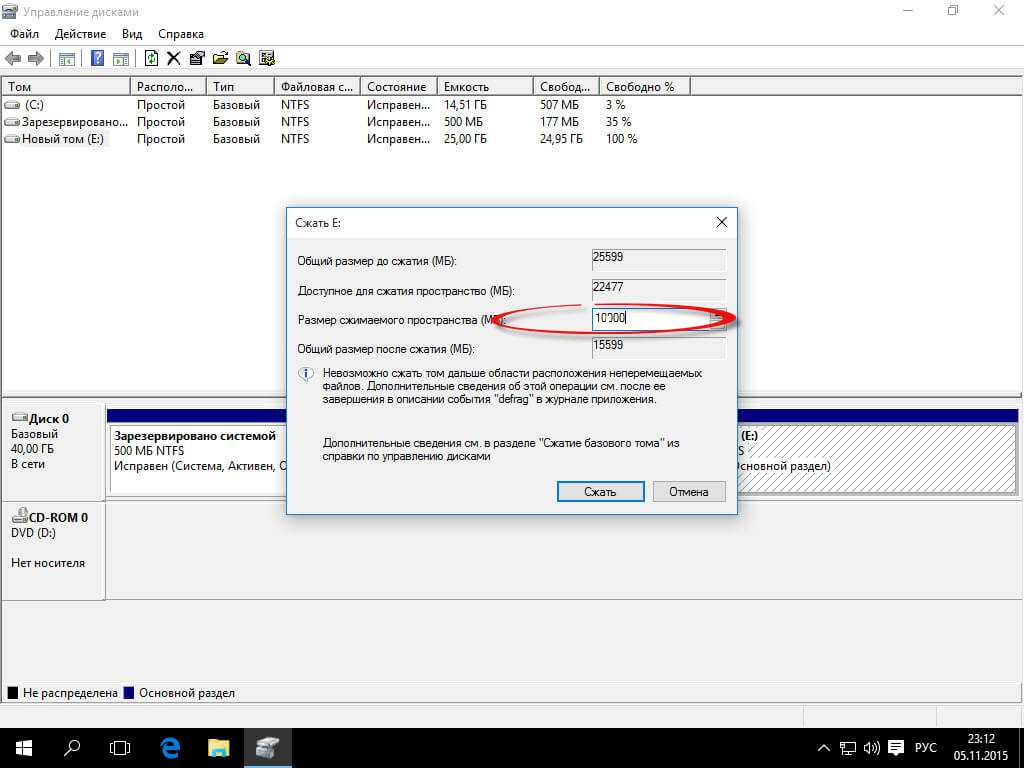
Task: Toggle the console tree pane icon
Action: point(67,59)
